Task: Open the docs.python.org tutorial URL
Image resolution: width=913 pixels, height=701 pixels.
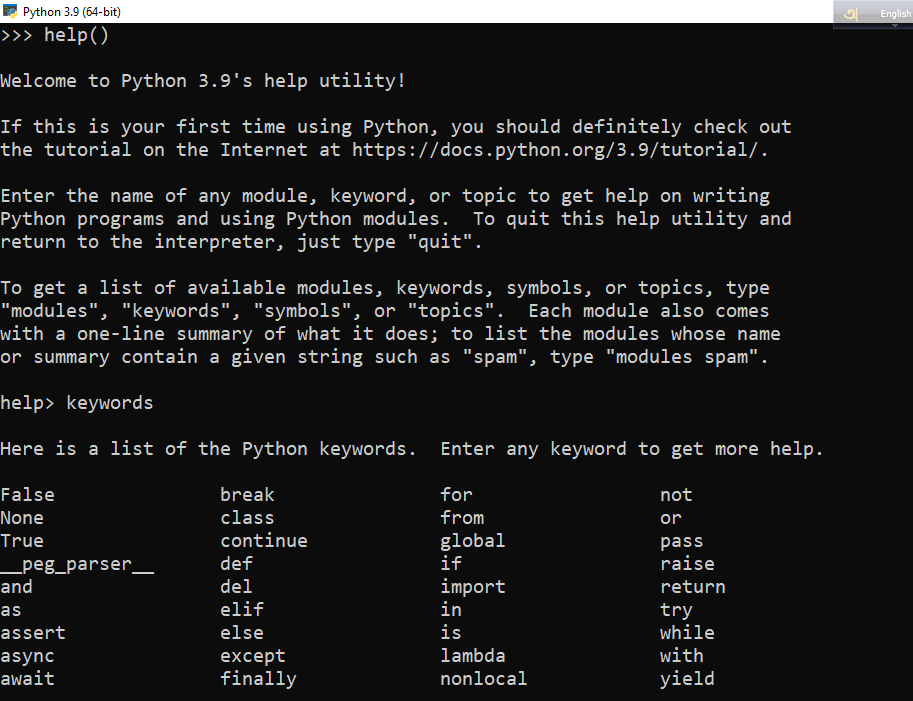Action: [x=559, y=150]
